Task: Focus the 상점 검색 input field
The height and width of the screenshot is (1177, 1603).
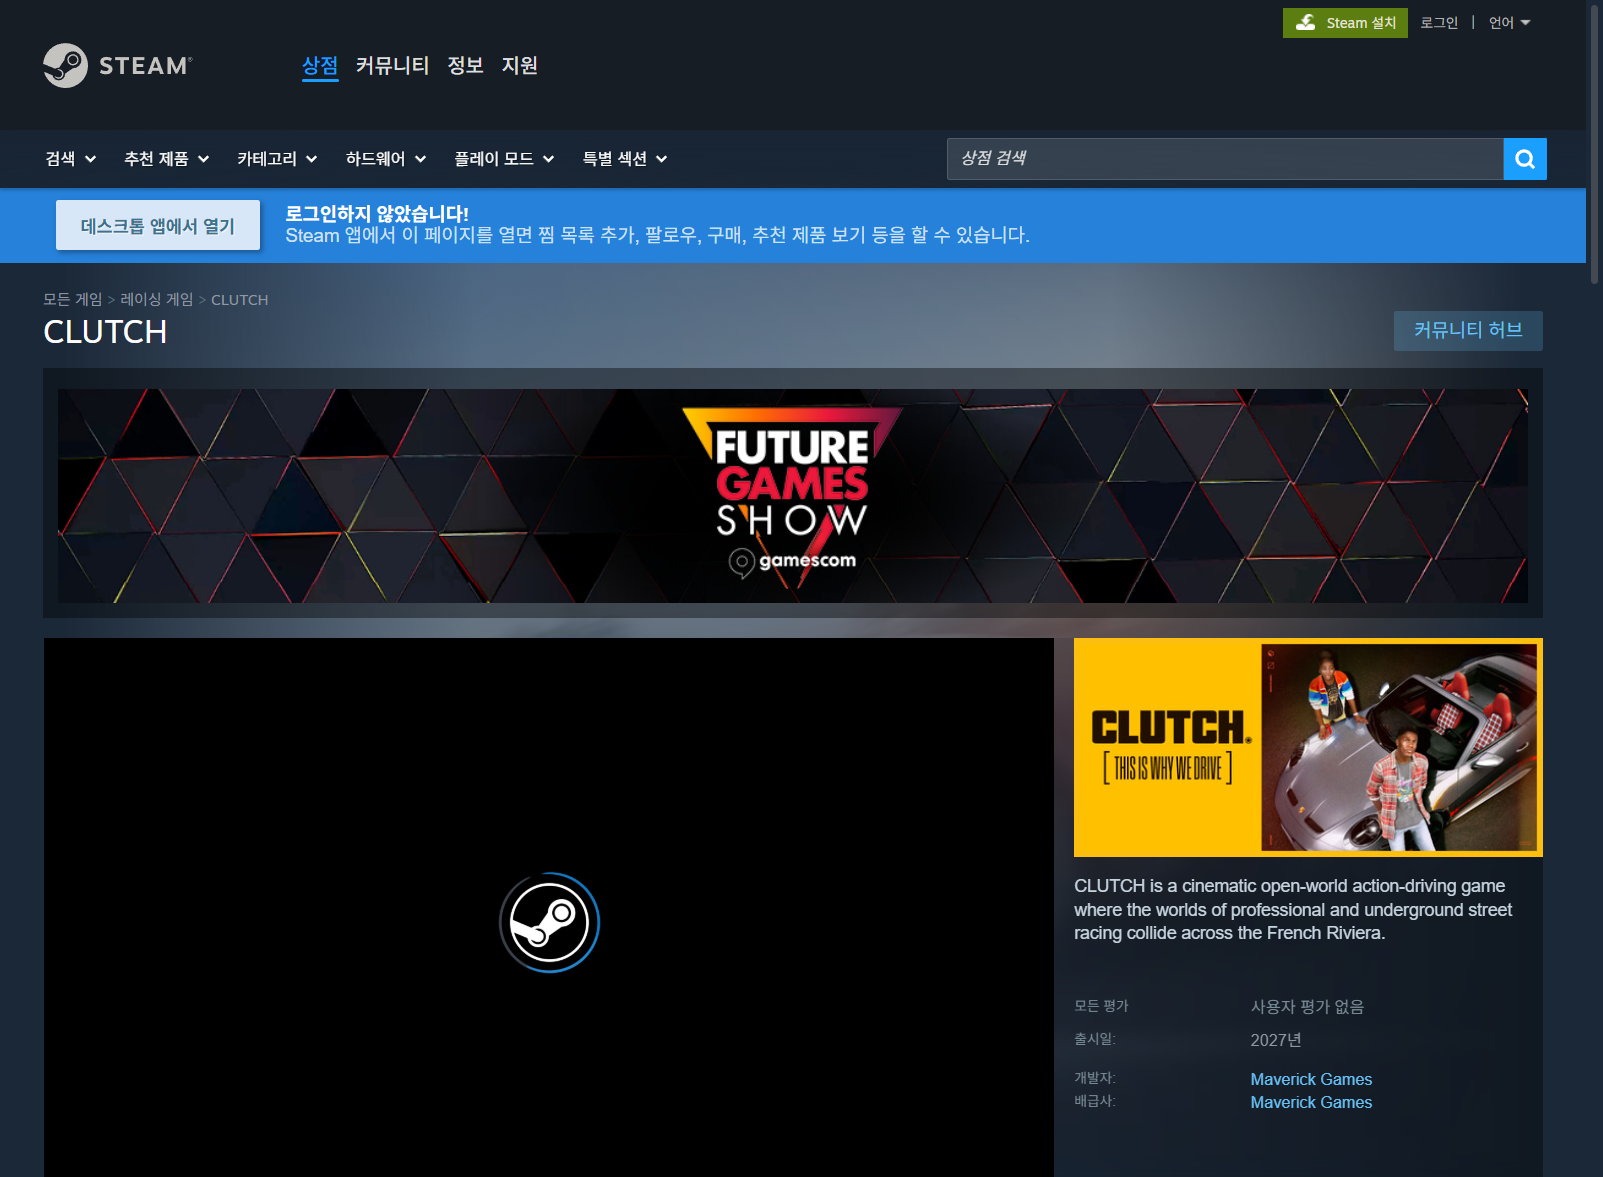Action: click(1225, 159)
